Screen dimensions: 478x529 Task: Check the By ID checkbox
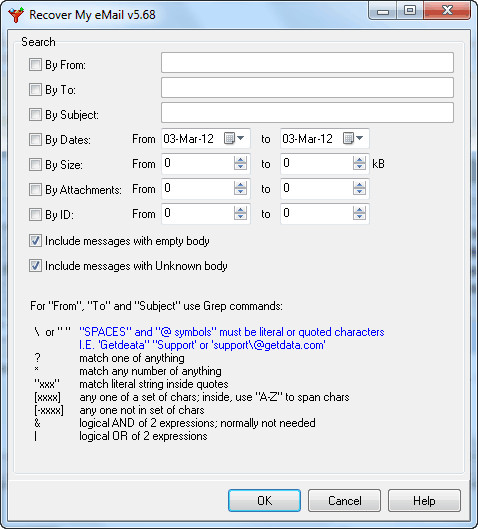[35, 215]
